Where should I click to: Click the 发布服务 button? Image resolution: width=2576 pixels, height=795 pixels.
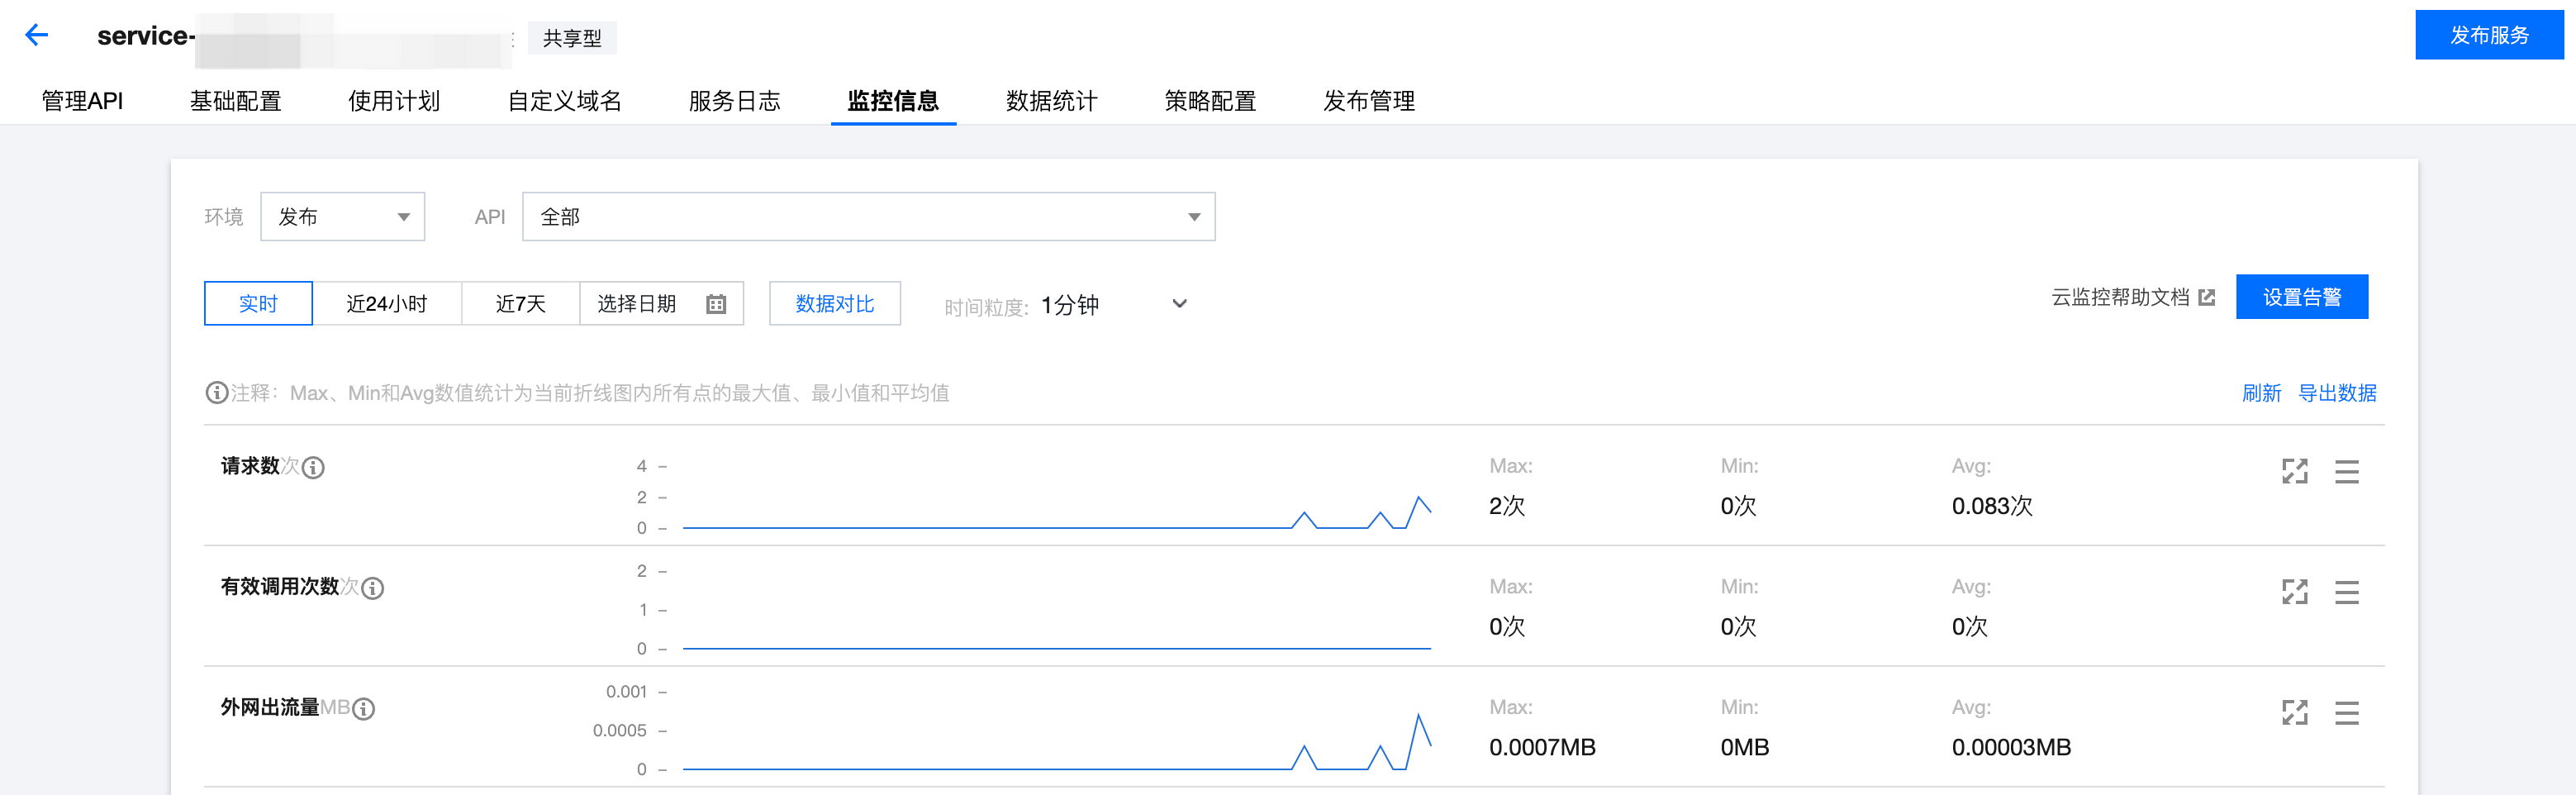(2489, 35)
